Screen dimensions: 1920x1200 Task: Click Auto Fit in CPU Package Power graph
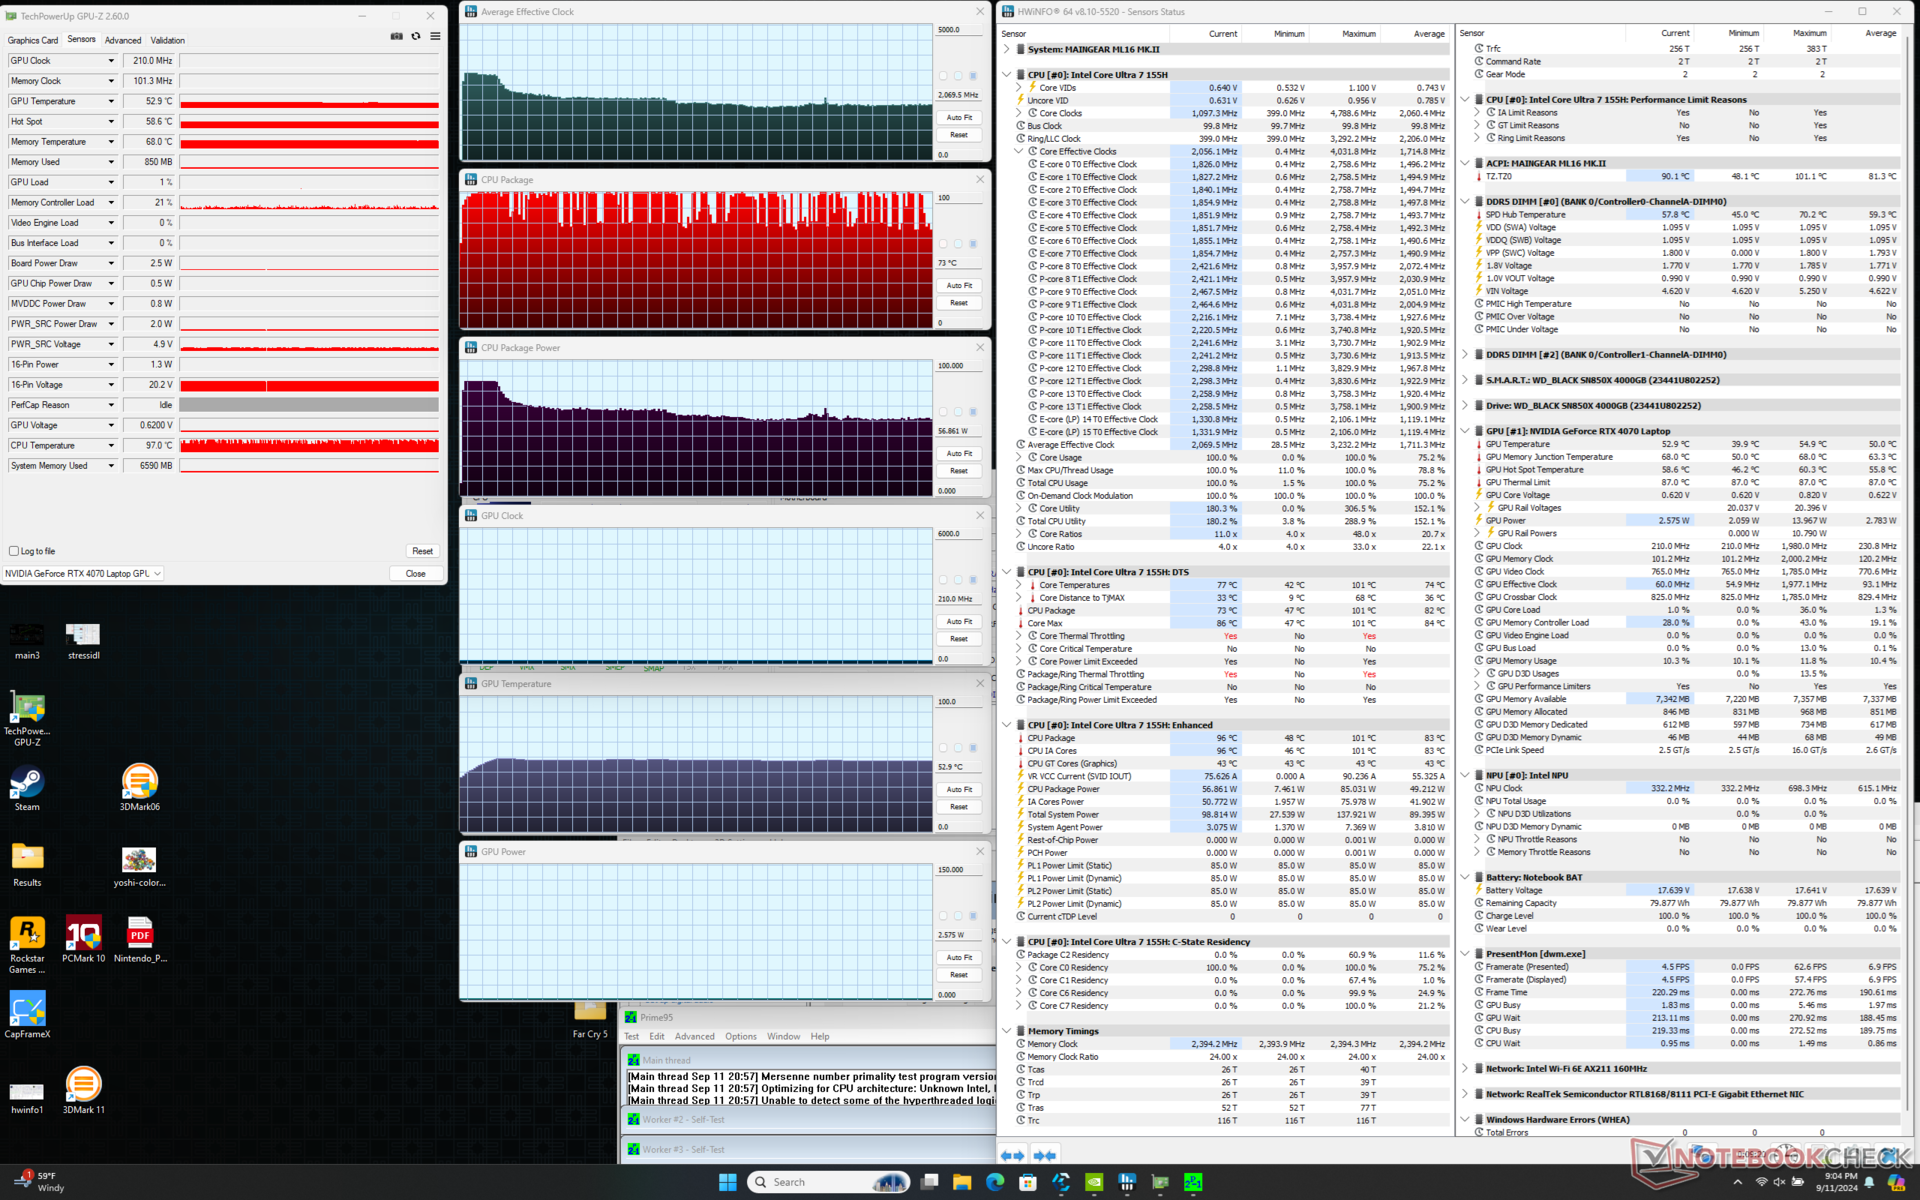[x=959, y=453]
